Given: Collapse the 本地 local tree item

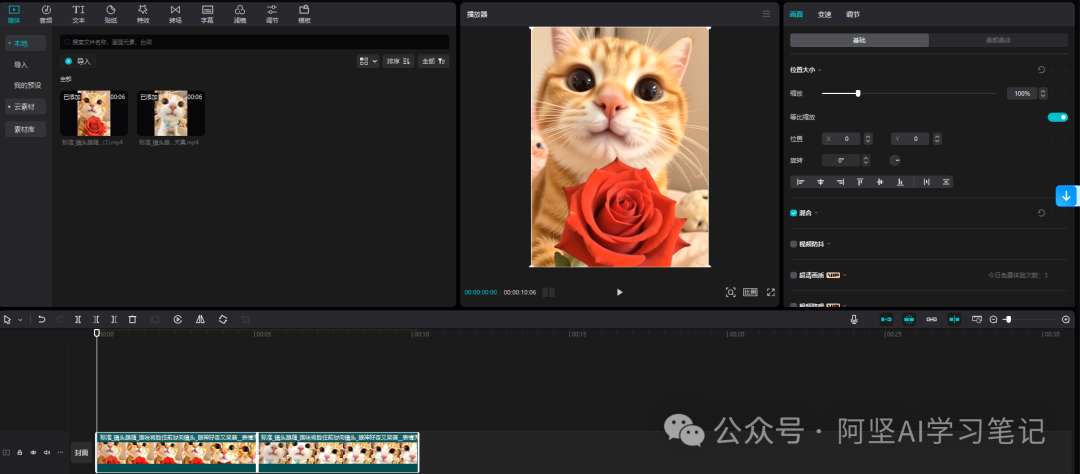Looking at the screenshot, I should (x=10, y=43).
